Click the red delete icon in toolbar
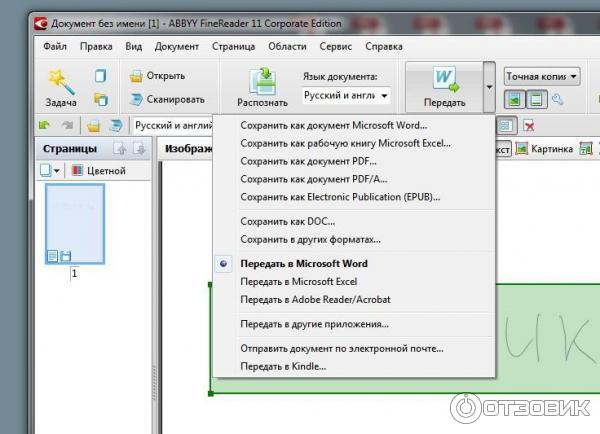Viewport: 600px width, 434px height. 528,125
